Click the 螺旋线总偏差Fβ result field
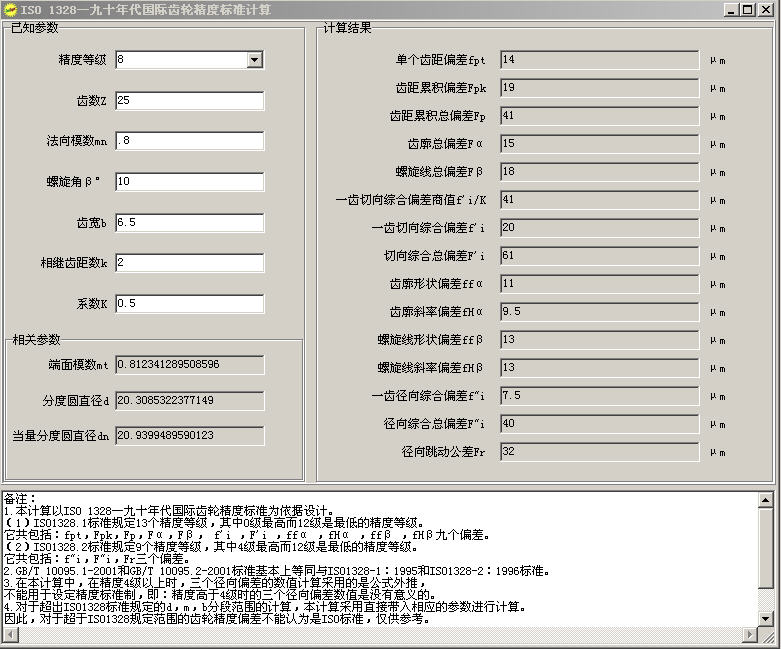 pyautogui.click(x=600, y=172)
